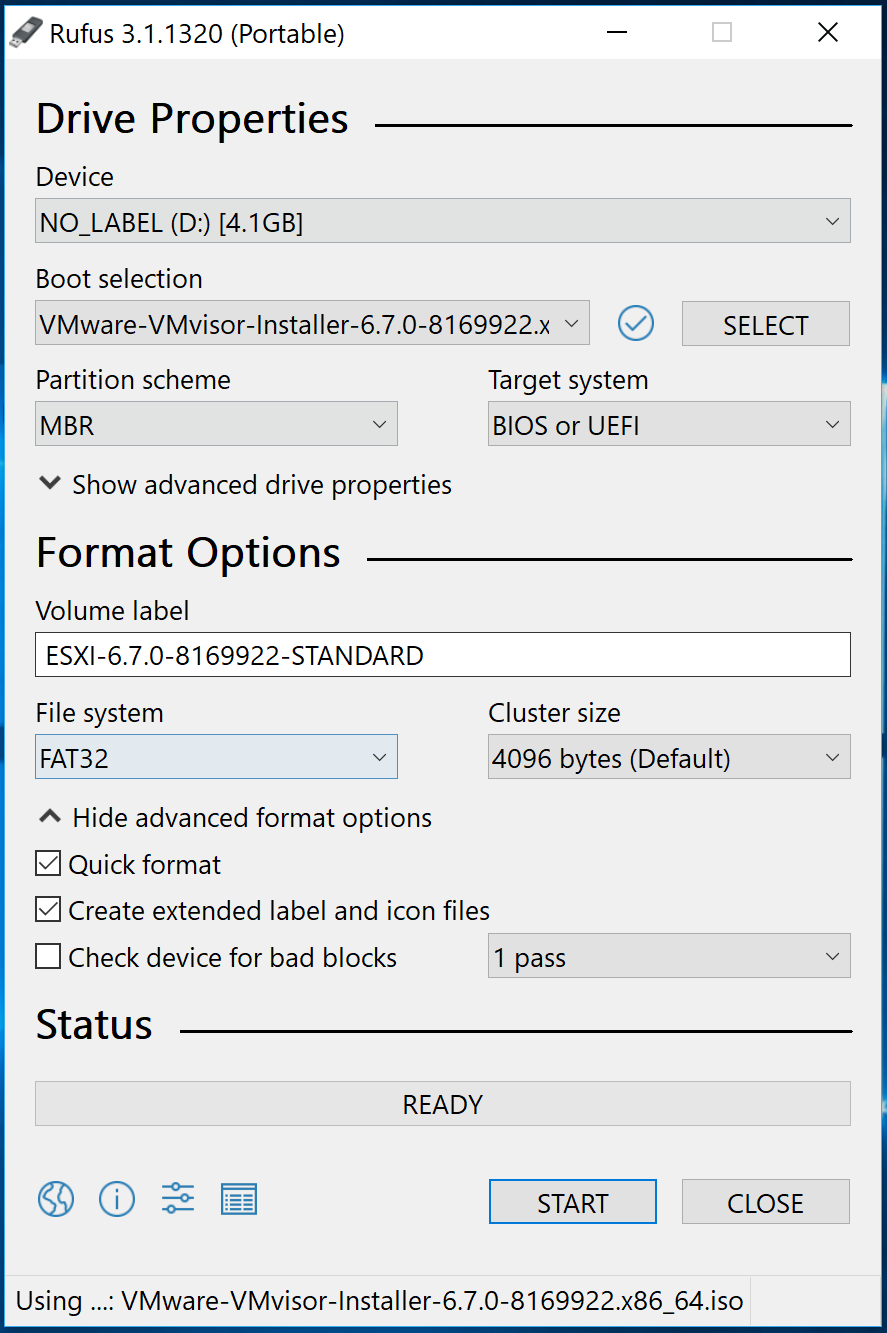Viewport: 887px width, 1333px height.
Task: Click the Boot selection label
Action: click(x=119, y=279)
